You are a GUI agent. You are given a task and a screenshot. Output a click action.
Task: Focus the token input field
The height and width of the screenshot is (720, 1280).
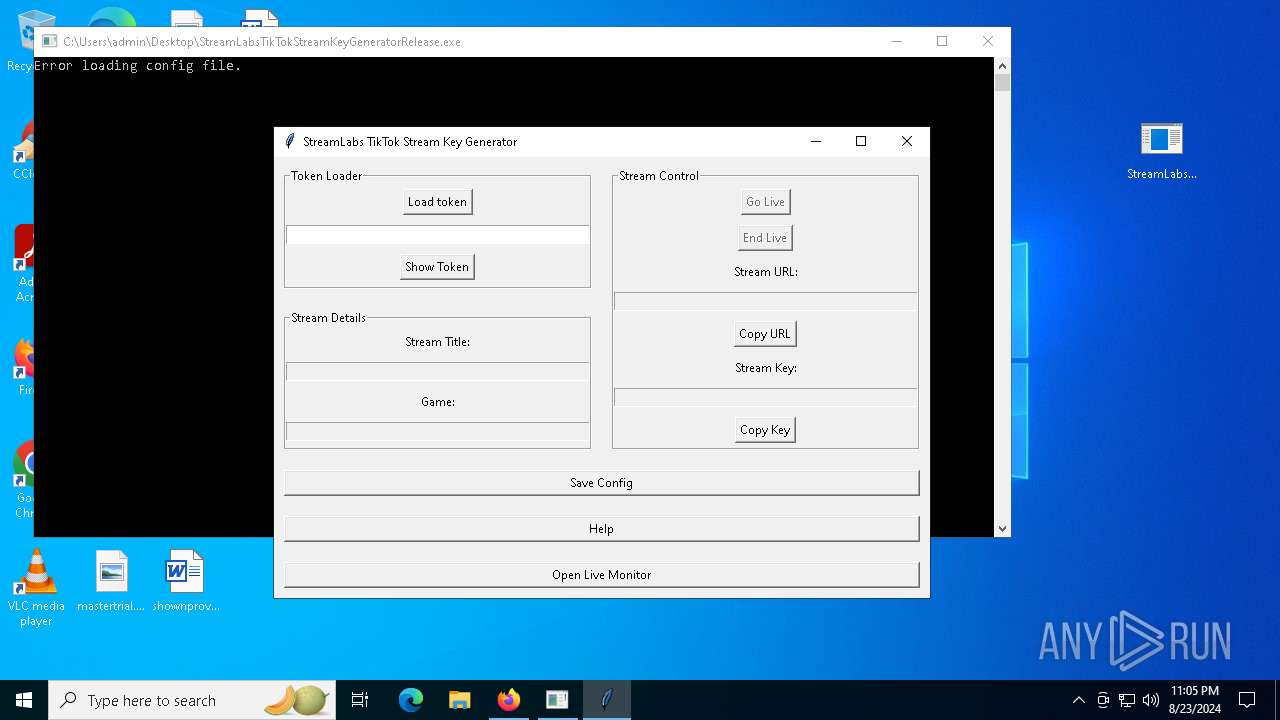[x=438, y=234]
